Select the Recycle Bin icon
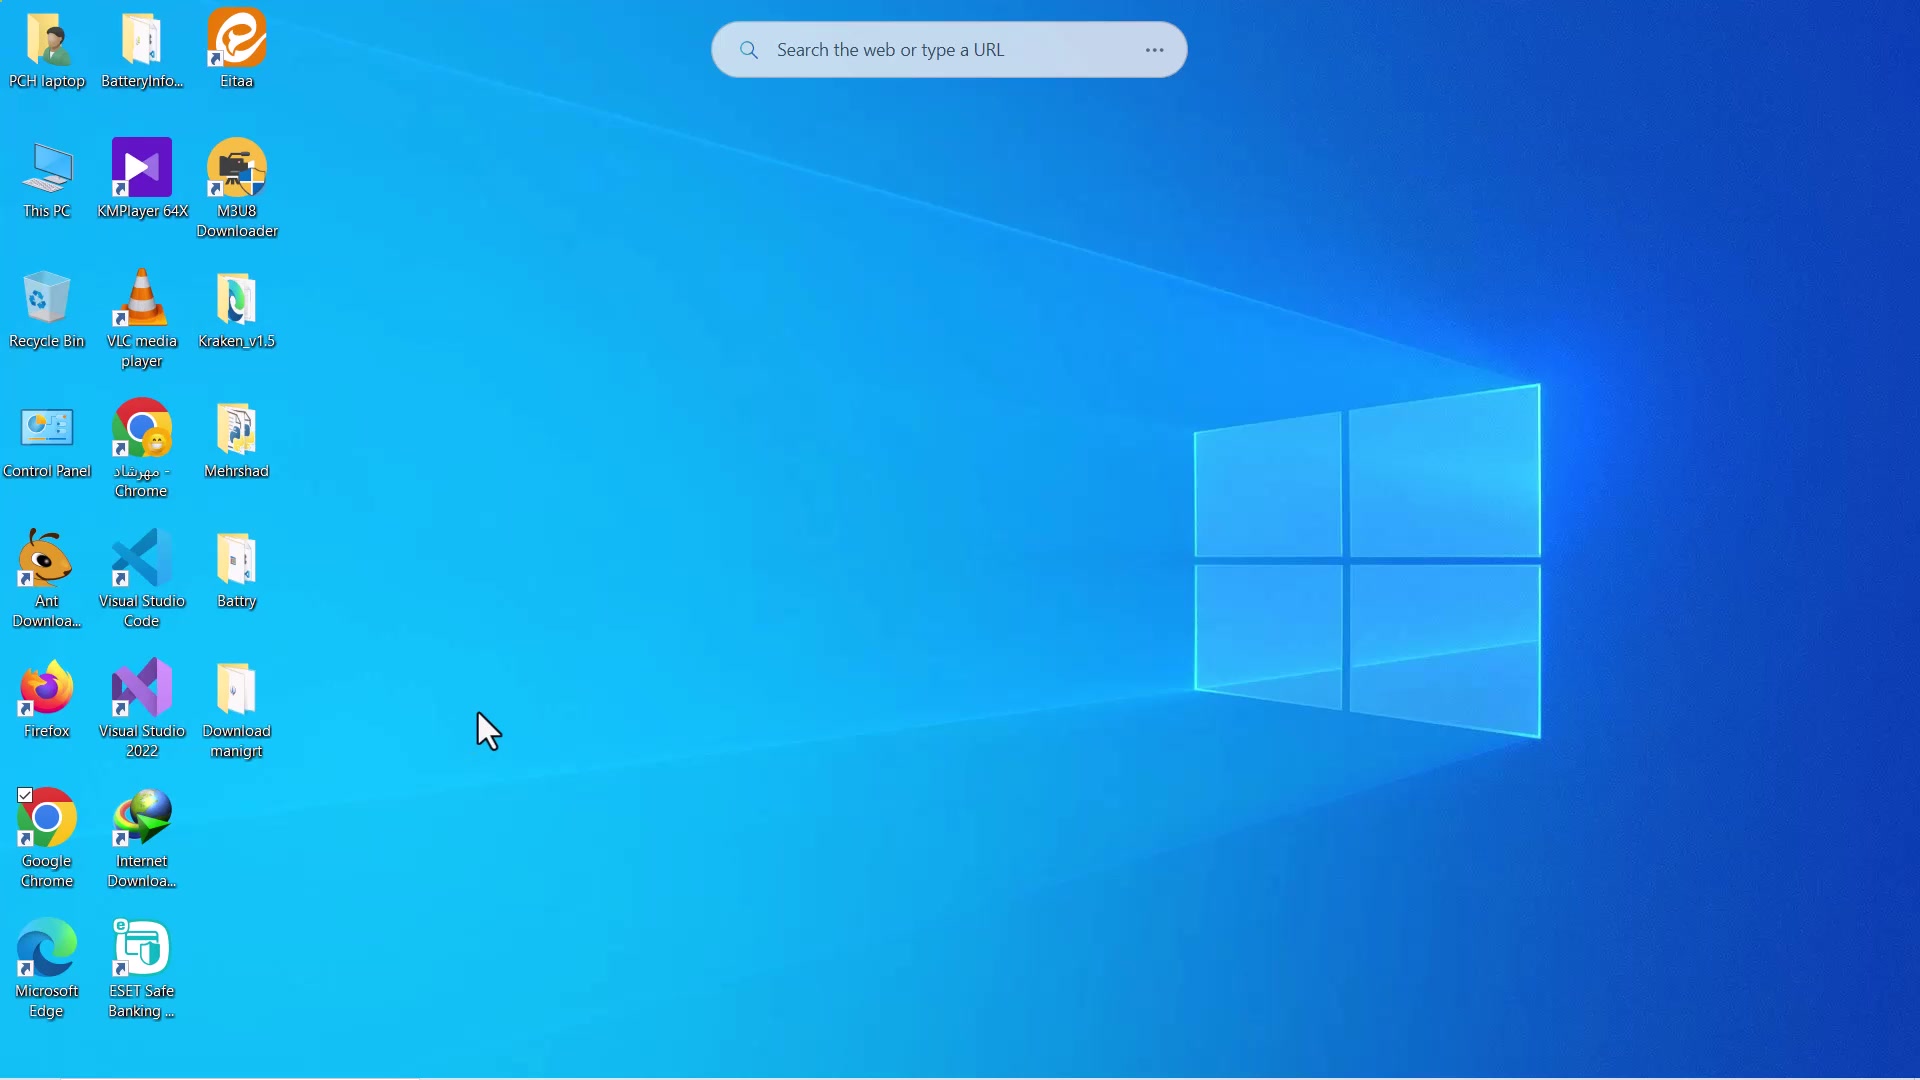This screenshot has width=1920, height=1080. (47, 298)
